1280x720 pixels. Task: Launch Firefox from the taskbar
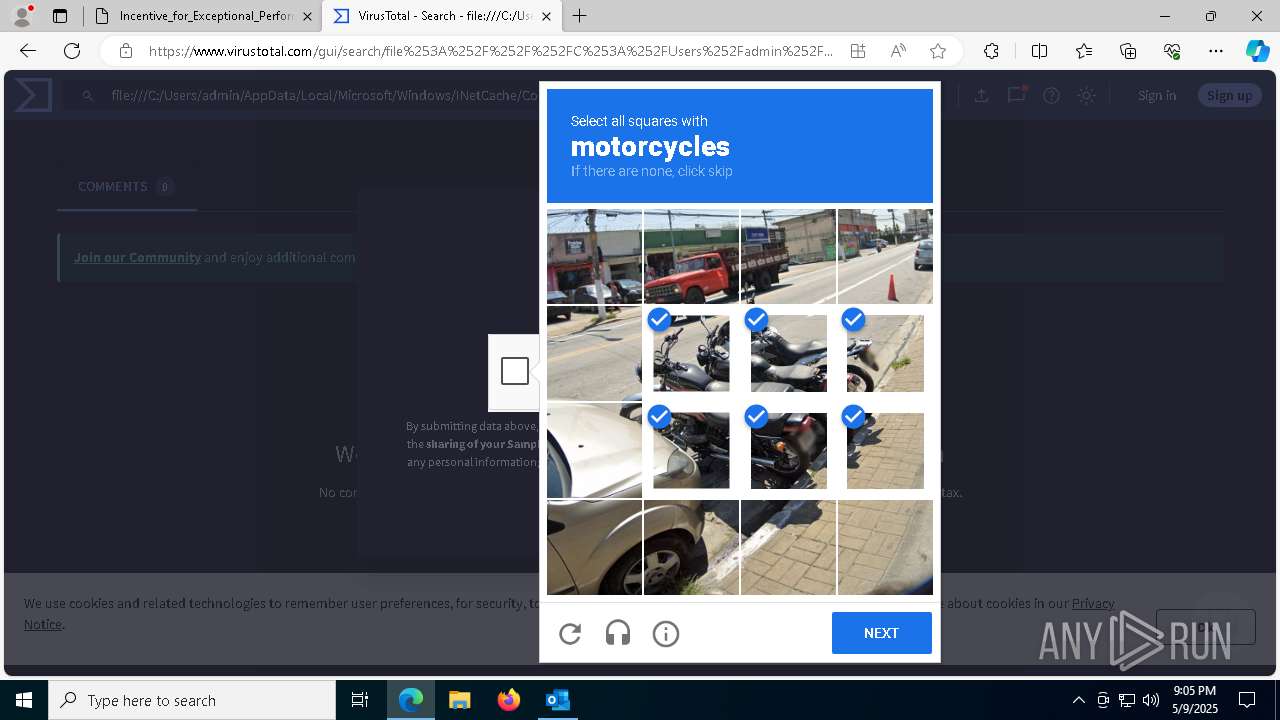(x=509, y=700)
